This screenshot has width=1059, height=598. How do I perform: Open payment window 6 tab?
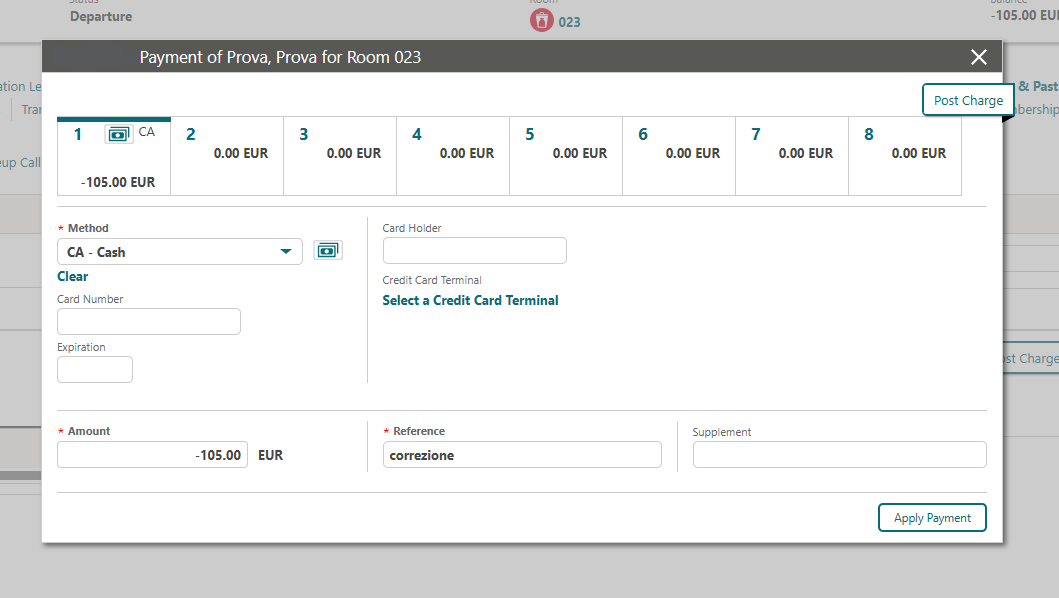pos(679,155)
